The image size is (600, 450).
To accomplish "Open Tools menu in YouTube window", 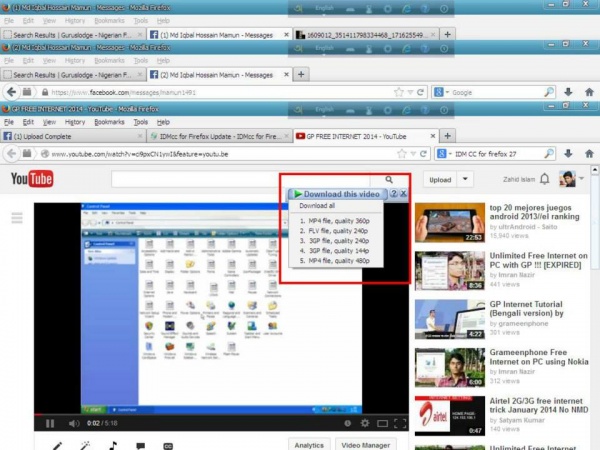I will 141,122.
